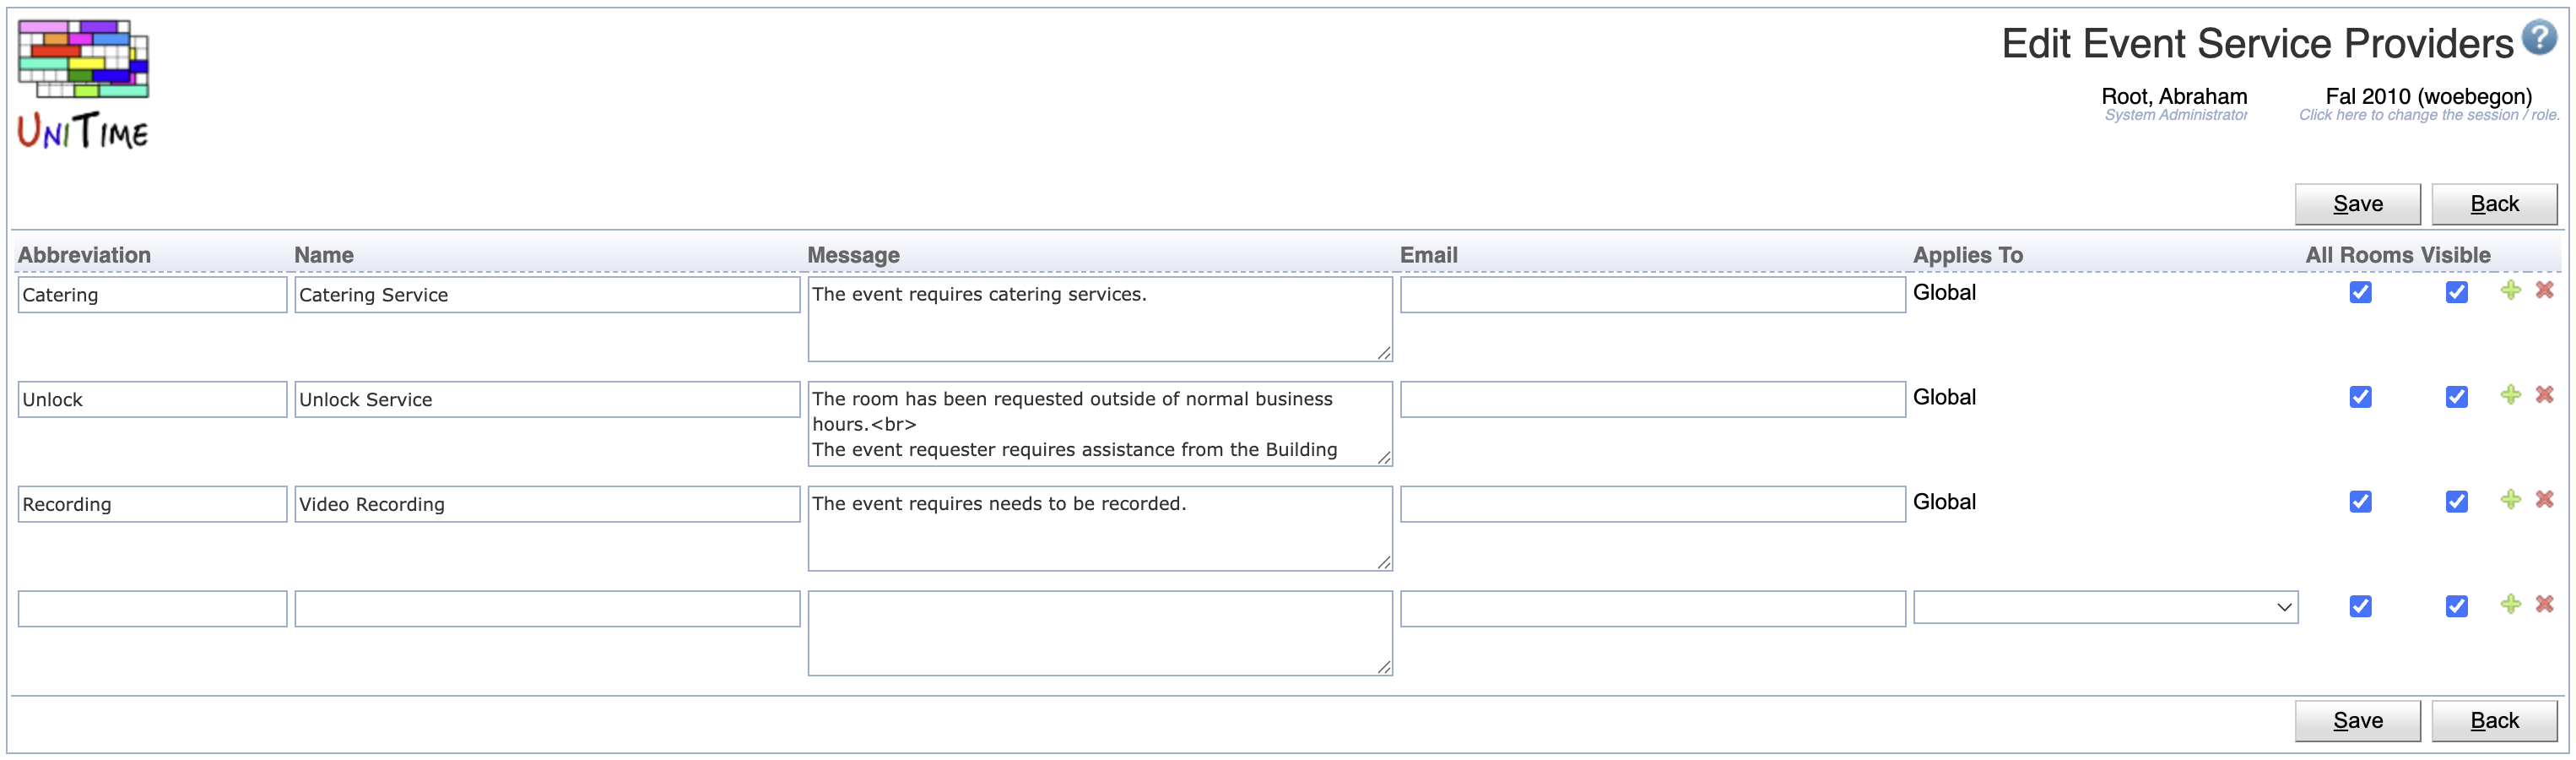Viewport: 2576px width, 760px height.
Task: Click Global text in Recording row
Action: 1944,501
